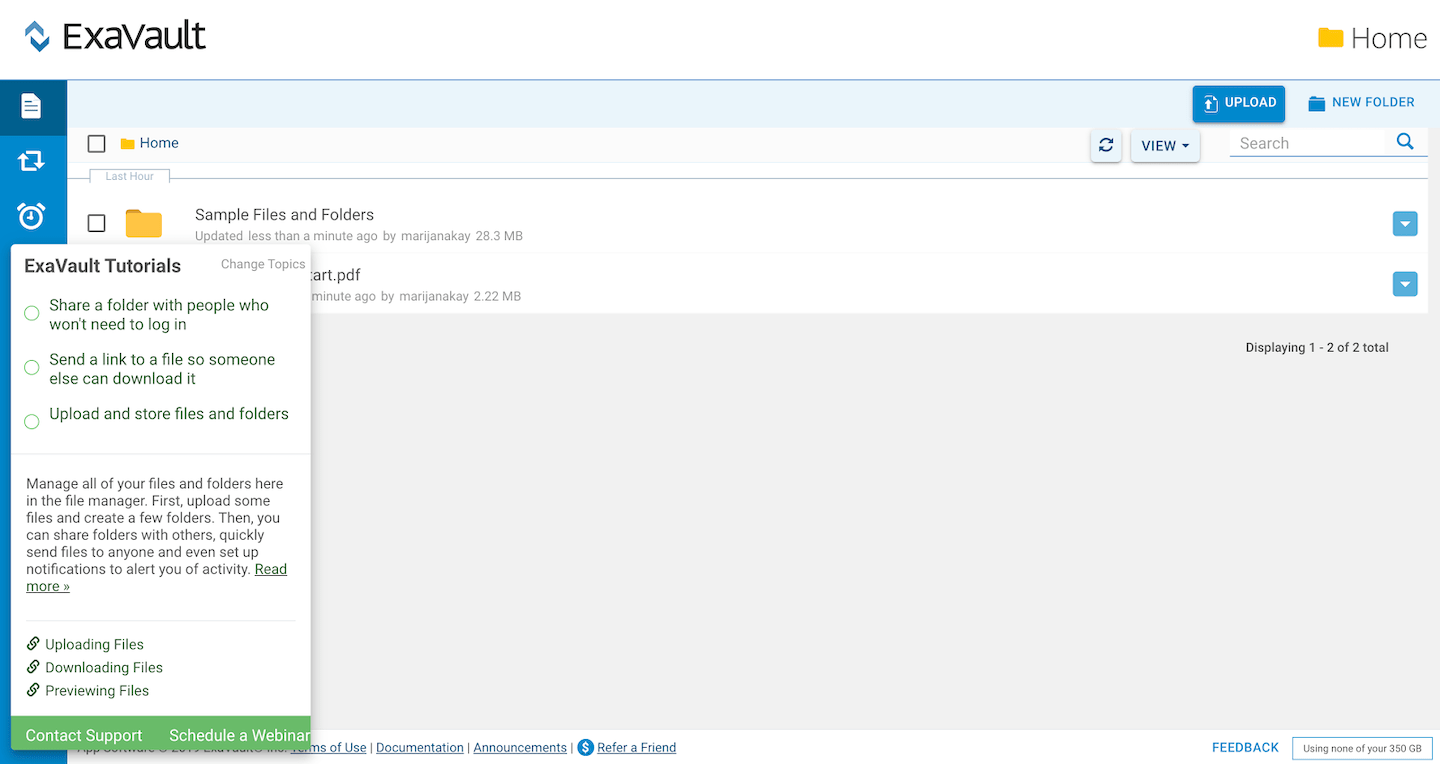Open the Previewing Files tutorial link
The image size is (1440, 764).
97,690
